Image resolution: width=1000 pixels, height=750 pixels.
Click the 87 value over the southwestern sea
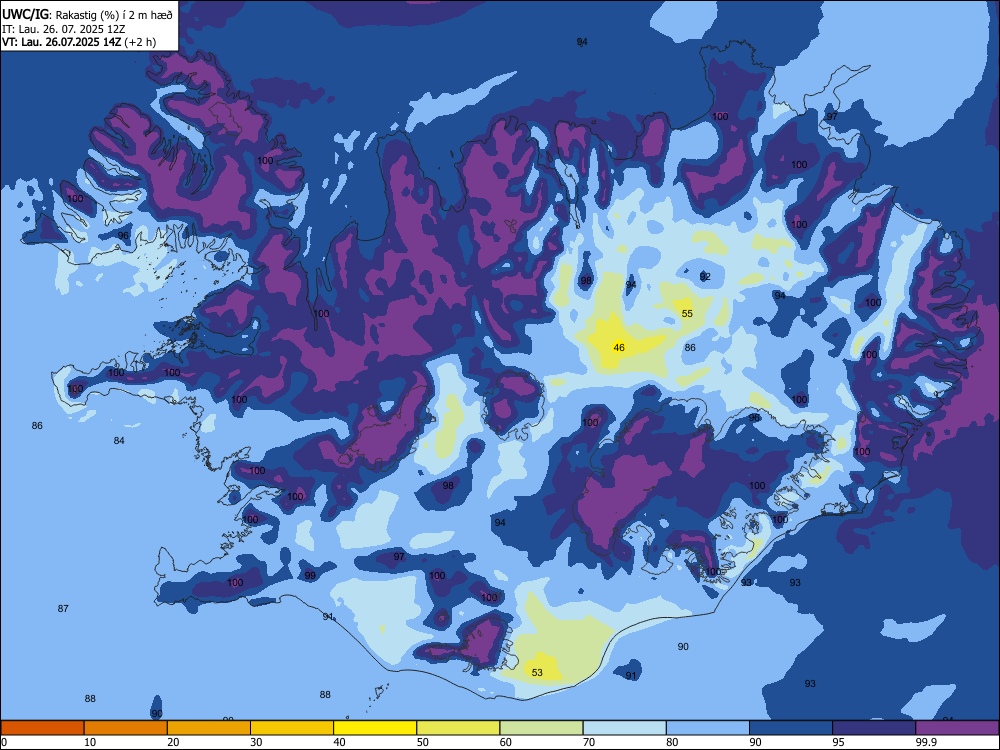63,608
